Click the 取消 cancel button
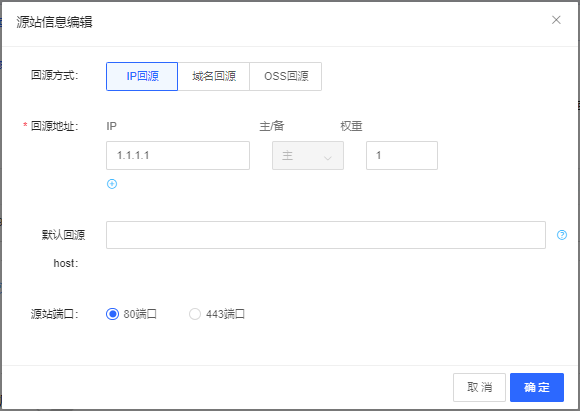The height and width of the screenshot is (411, 580). tap(479, 387)
